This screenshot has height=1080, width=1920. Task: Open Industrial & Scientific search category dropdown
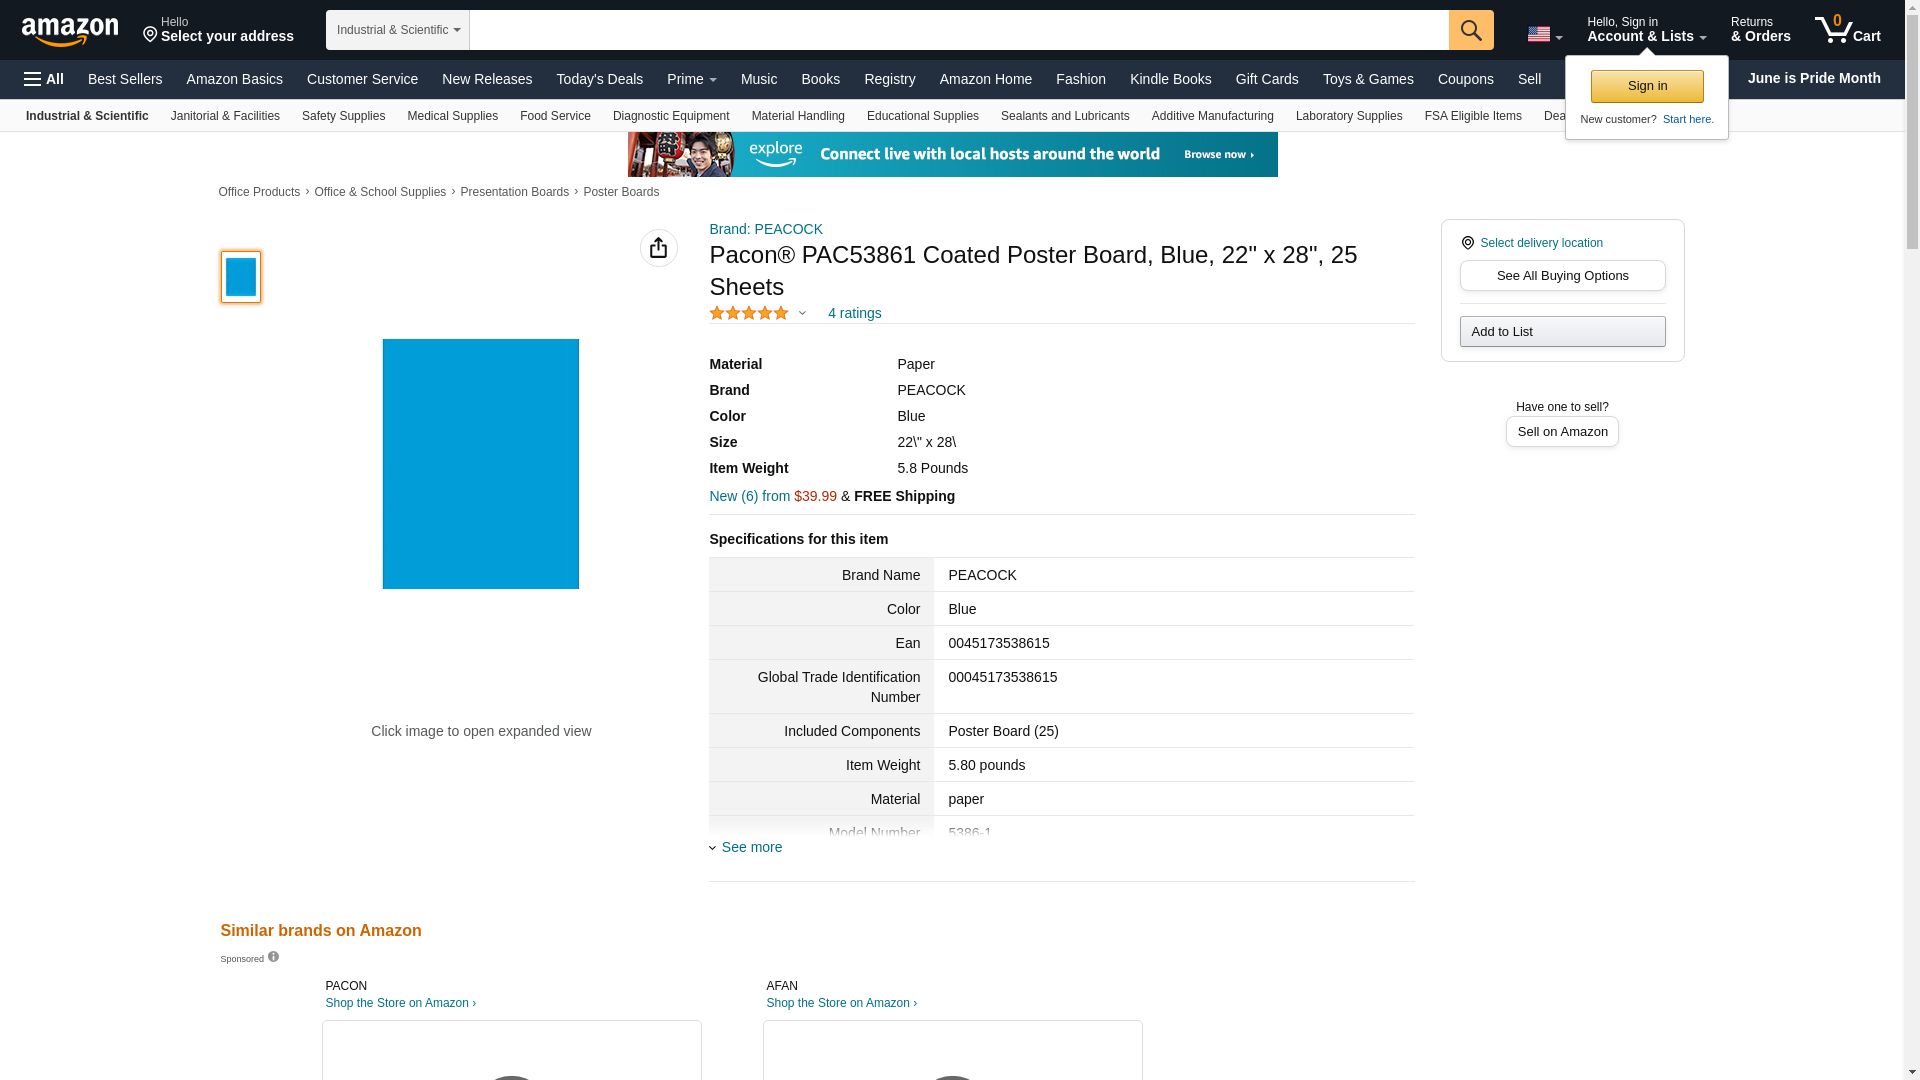(397, 30)
